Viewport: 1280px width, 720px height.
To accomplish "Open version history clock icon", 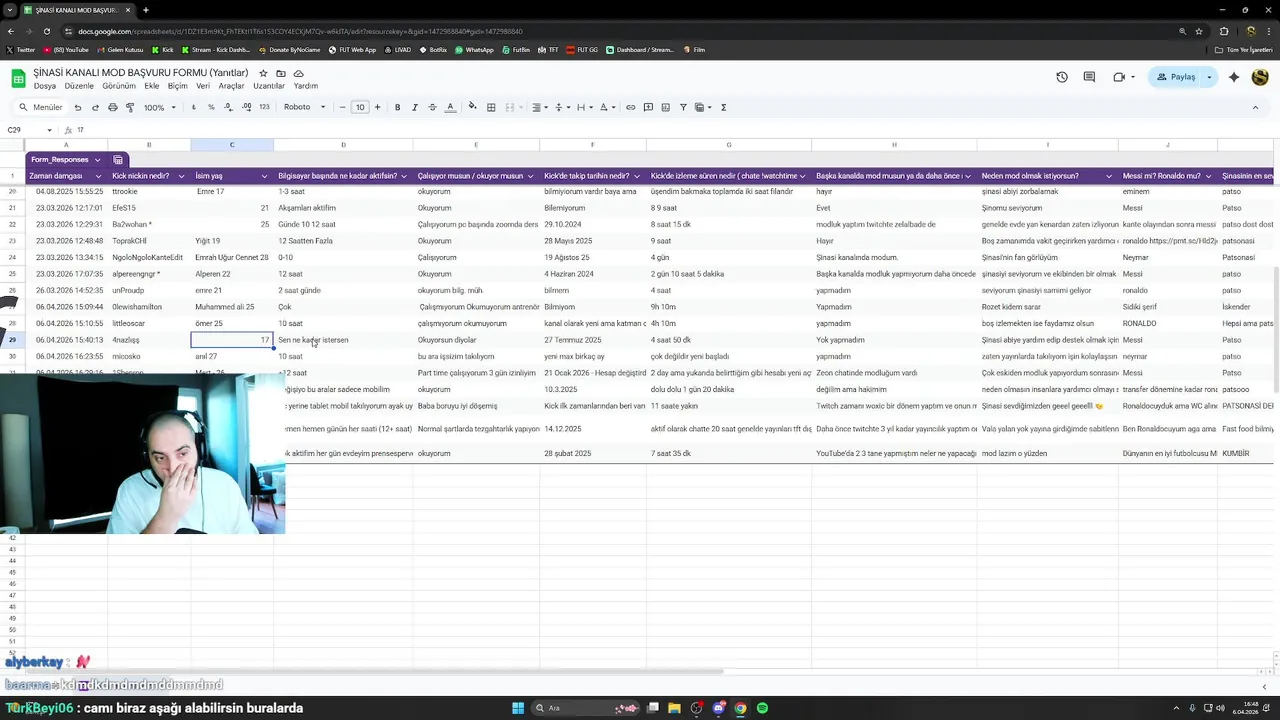I will click(x=1062, y=77).
